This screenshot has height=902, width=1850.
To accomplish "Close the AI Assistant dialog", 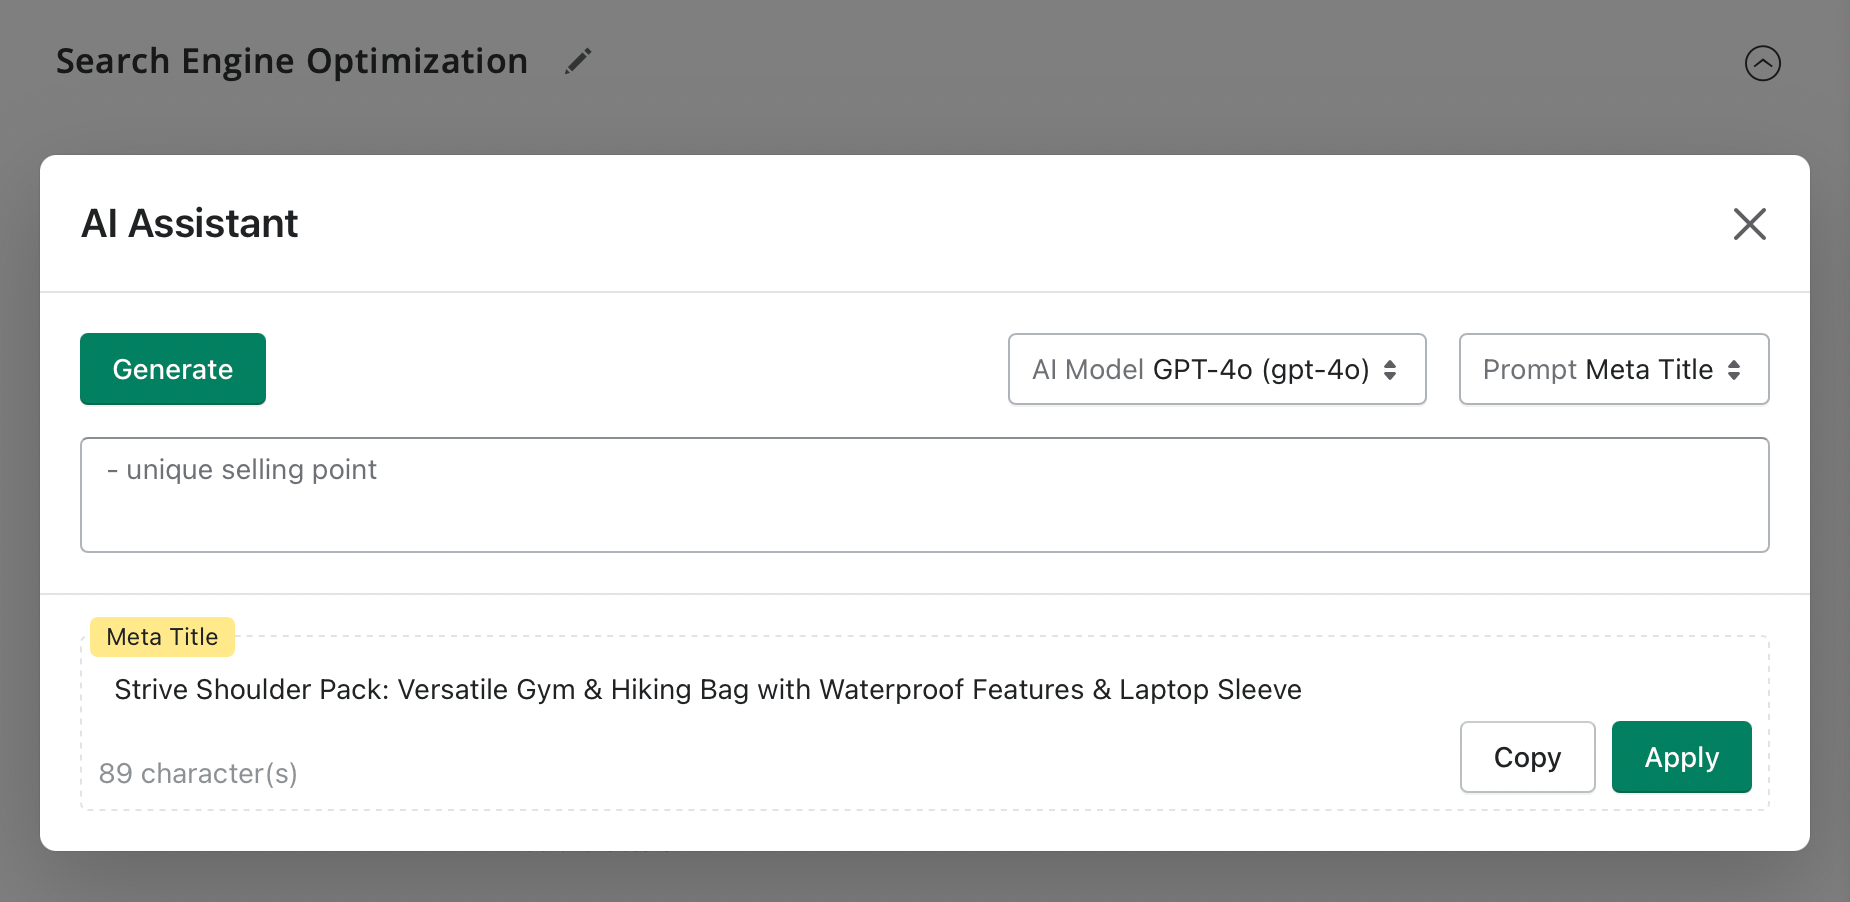I will pos(1749,224).
